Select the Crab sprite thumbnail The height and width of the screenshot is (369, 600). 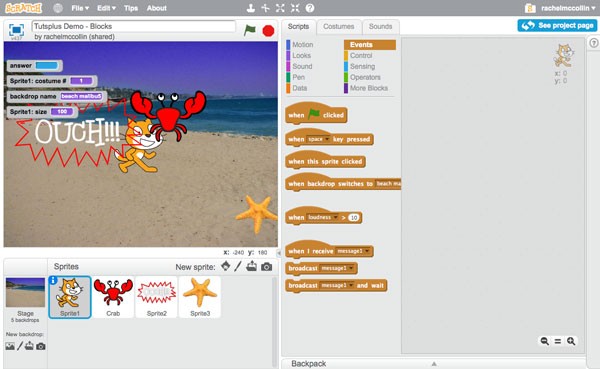113,297
